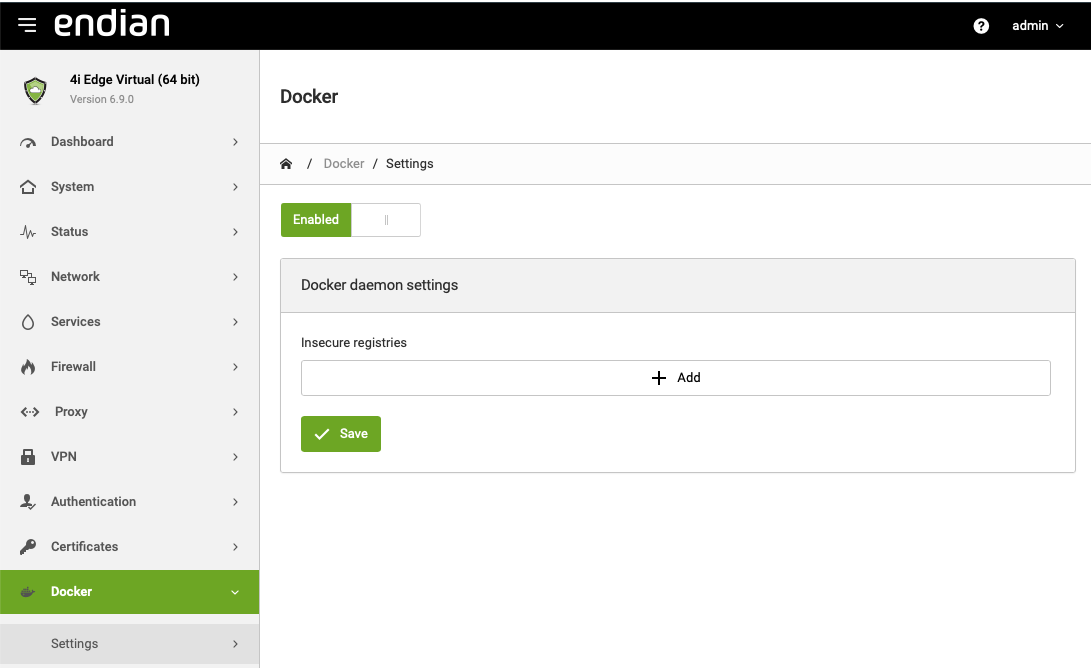
Task: Expand the Network menu chevron
Action: (235, 277)
